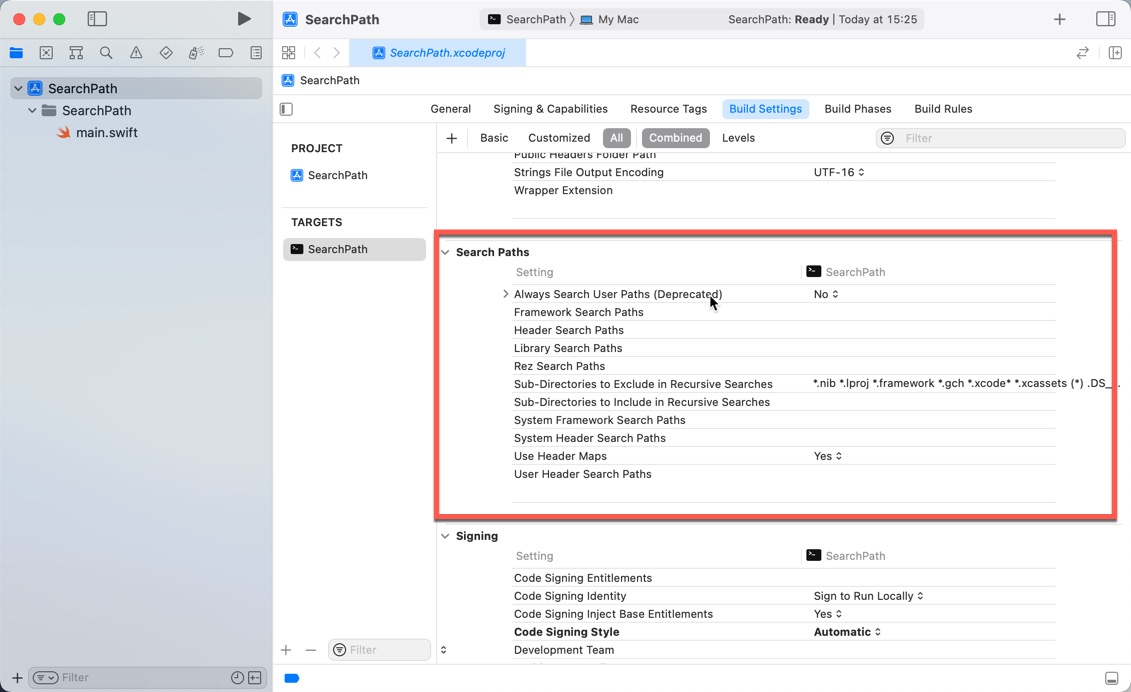1131x692 pixels.
Task: Change Code Signing Identity popup
Action: pos(868,596)
